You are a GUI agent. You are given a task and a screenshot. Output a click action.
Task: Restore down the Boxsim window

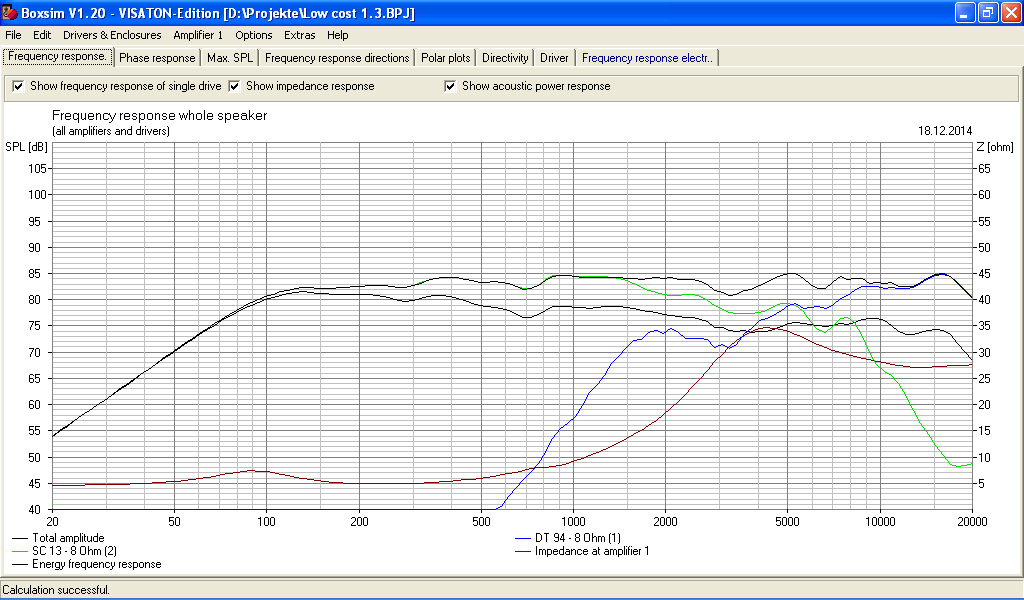(987, 12)
